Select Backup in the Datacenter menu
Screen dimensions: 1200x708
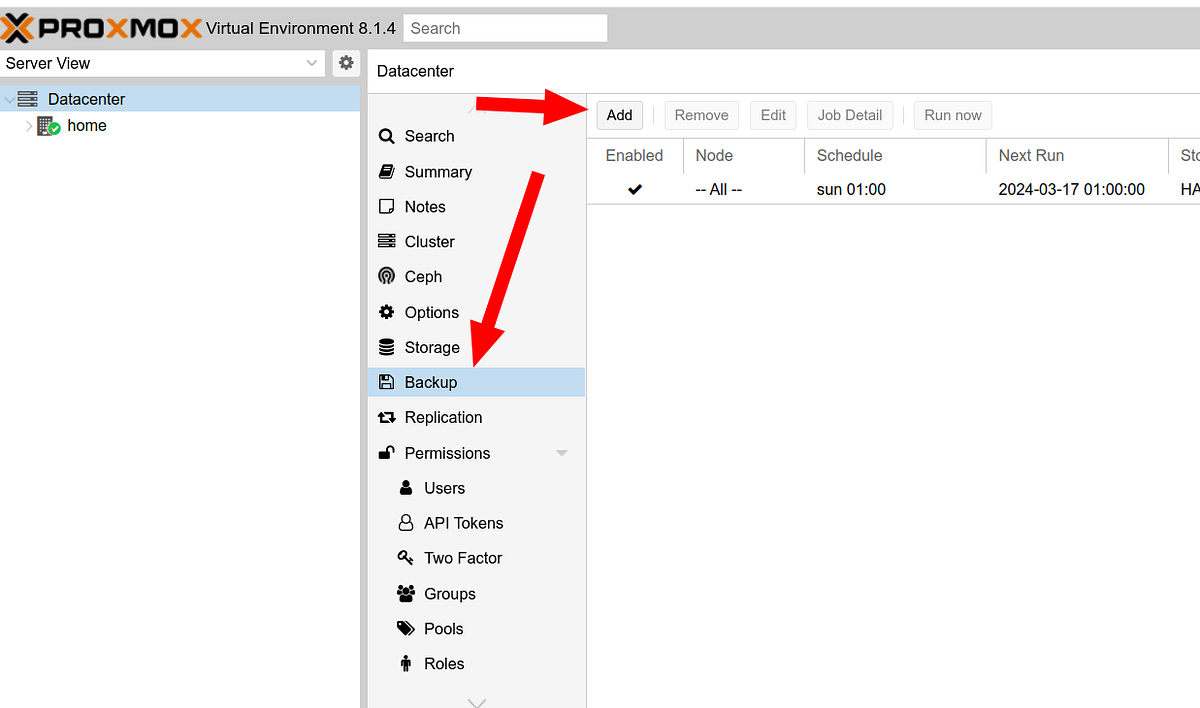pos(430,382)
